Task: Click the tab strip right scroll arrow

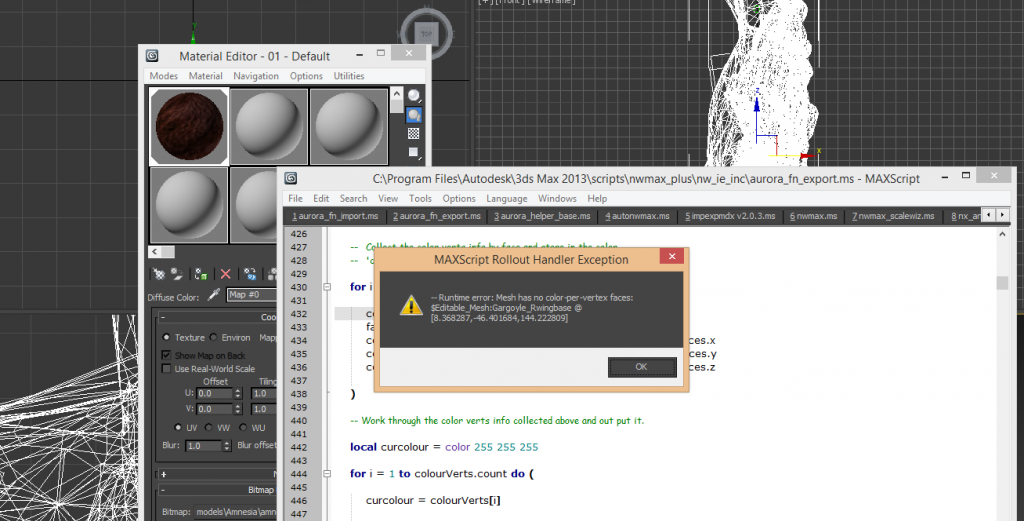Action: [1002, 215]
